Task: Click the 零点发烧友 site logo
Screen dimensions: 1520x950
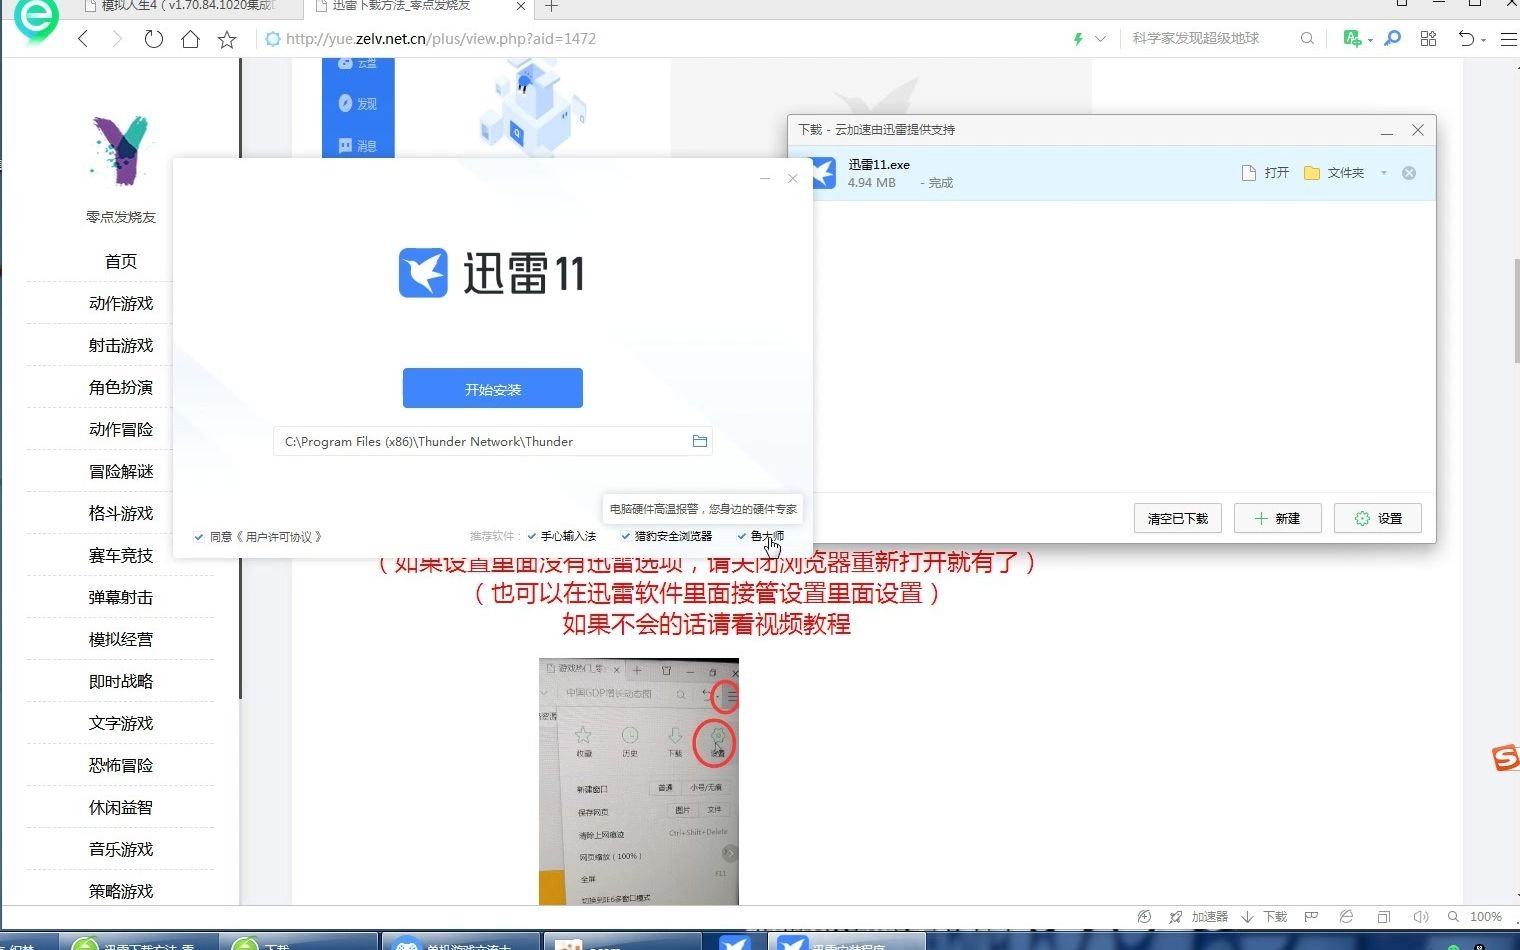Action: coord(121,150)
